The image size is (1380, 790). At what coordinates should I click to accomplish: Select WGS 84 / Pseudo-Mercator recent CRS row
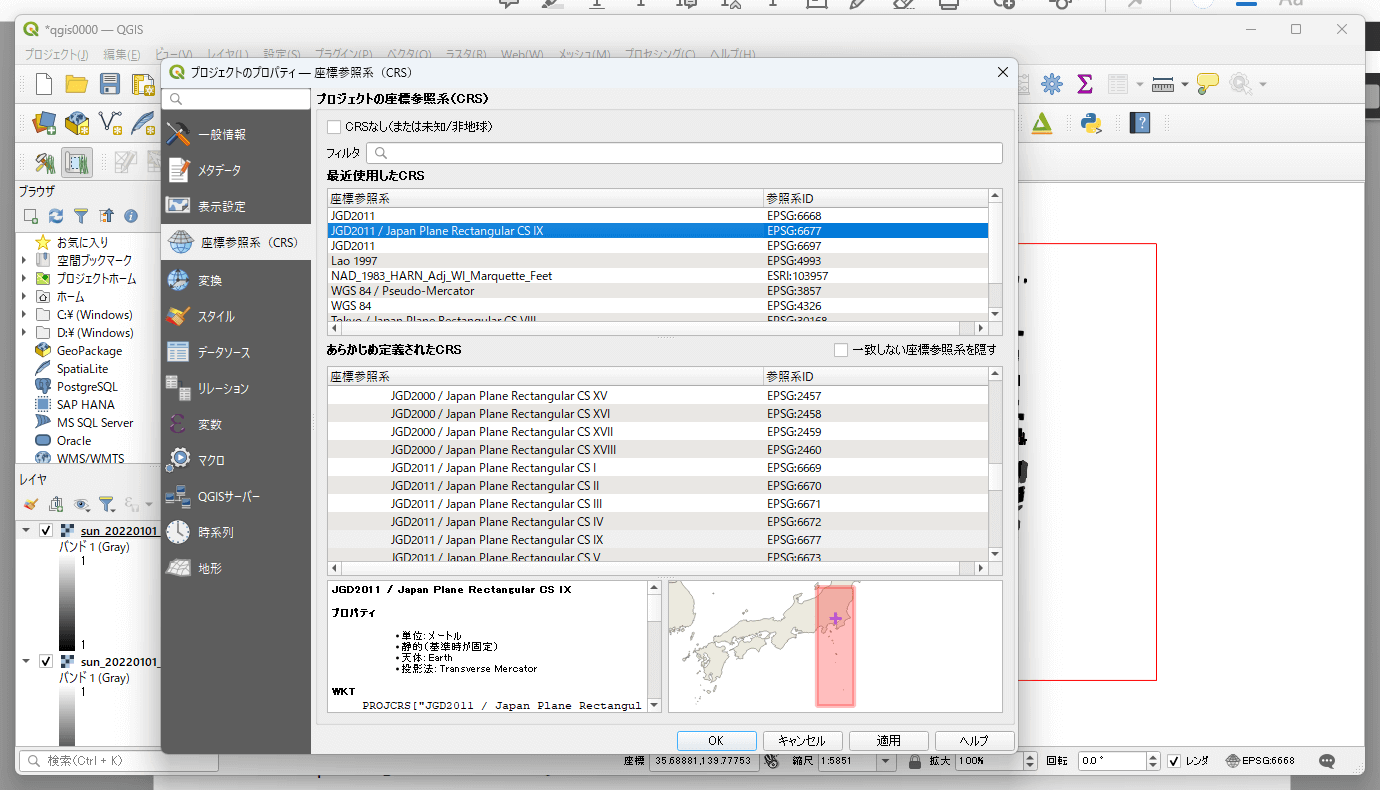(x=658, y=291)
